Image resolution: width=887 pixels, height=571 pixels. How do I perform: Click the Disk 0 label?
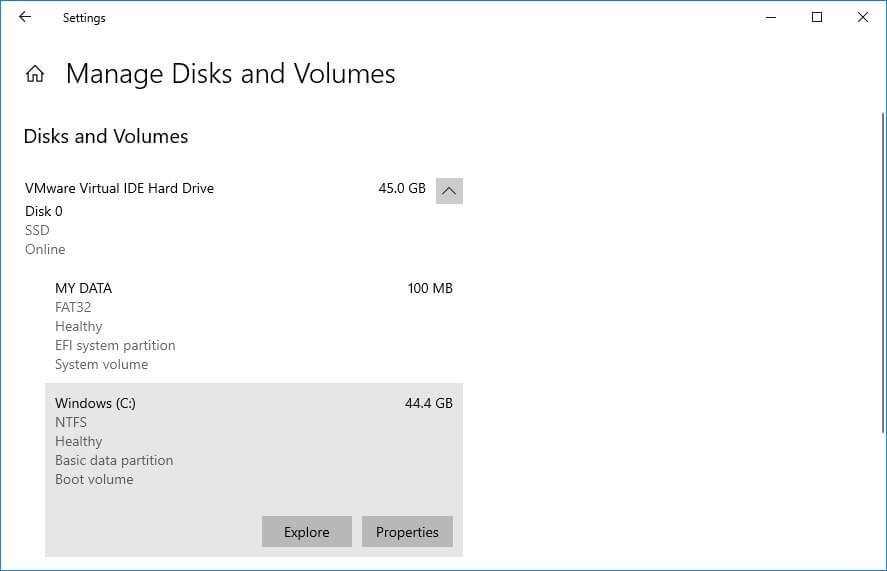pyautogui.click(x=44, y=211)
